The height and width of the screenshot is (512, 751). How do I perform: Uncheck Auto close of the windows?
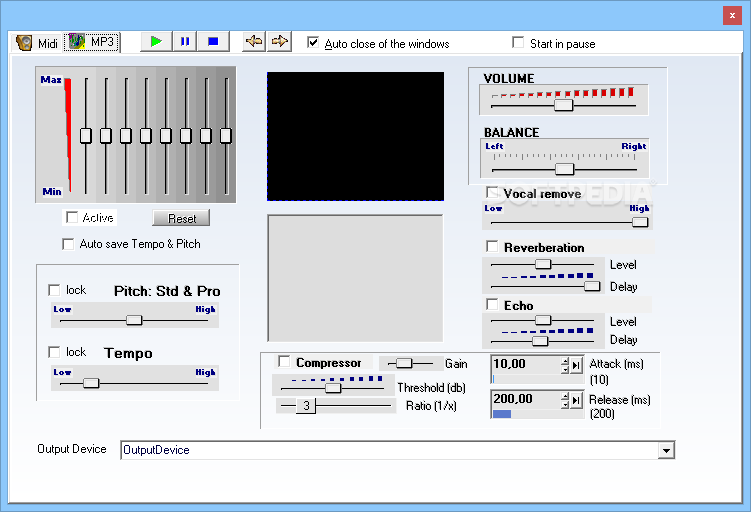(x=313, y=43)
